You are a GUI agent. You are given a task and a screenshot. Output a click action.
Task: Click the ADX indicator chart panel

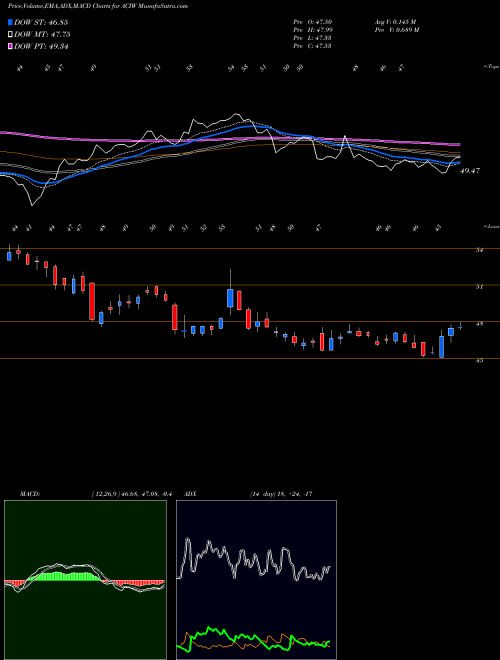pyautogui.click(x=256, y=580)
